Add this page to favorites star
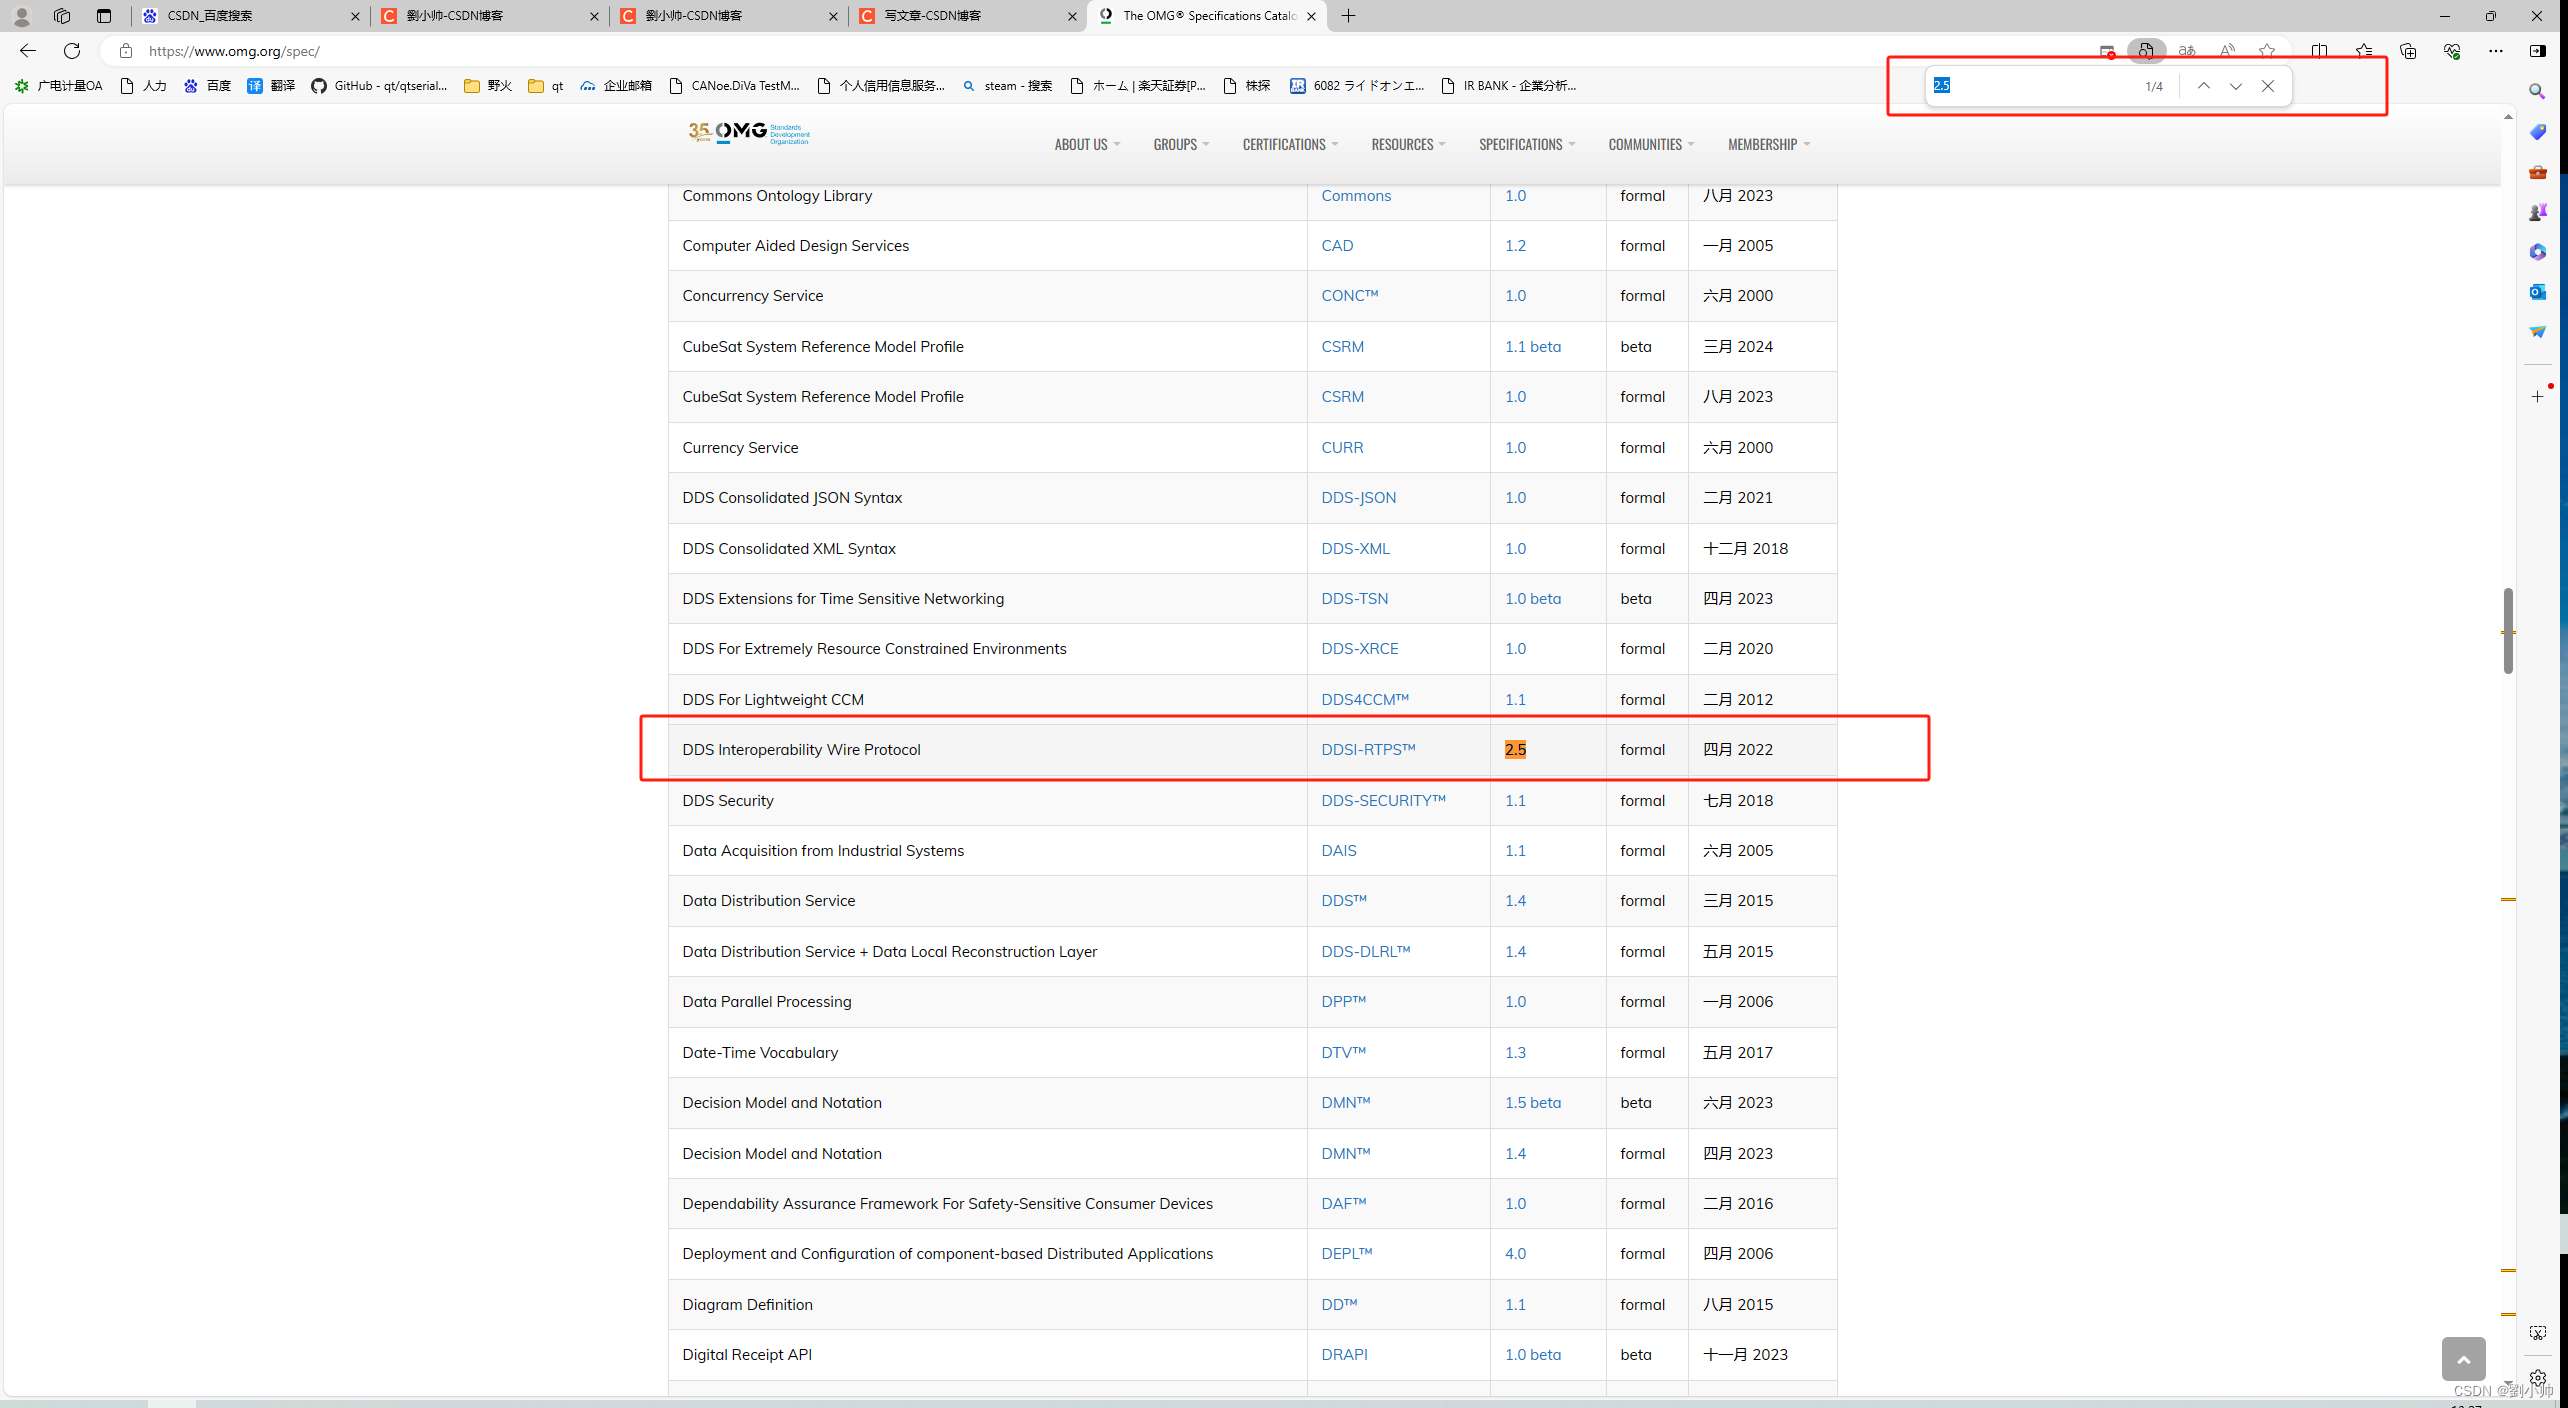 (2267, 51)
